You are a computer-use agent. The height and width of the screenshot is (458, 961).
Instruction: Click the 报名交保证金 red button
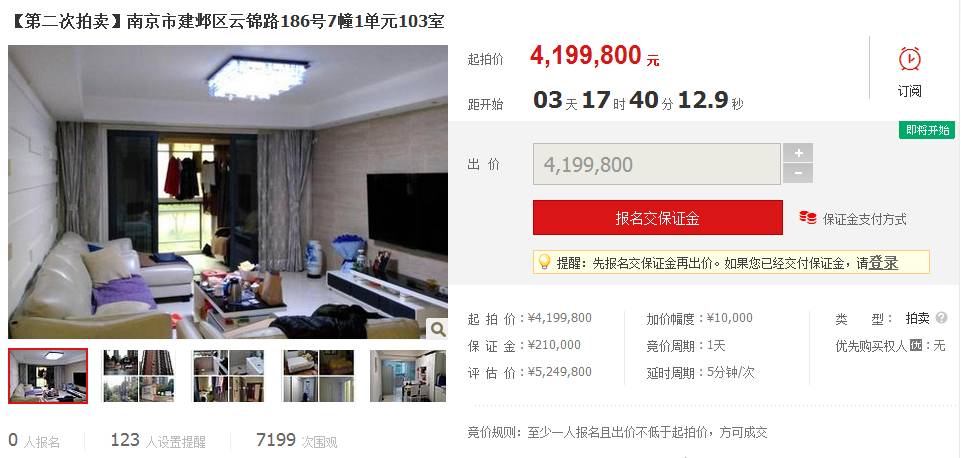pyautogui.click(x=658, y=218)
